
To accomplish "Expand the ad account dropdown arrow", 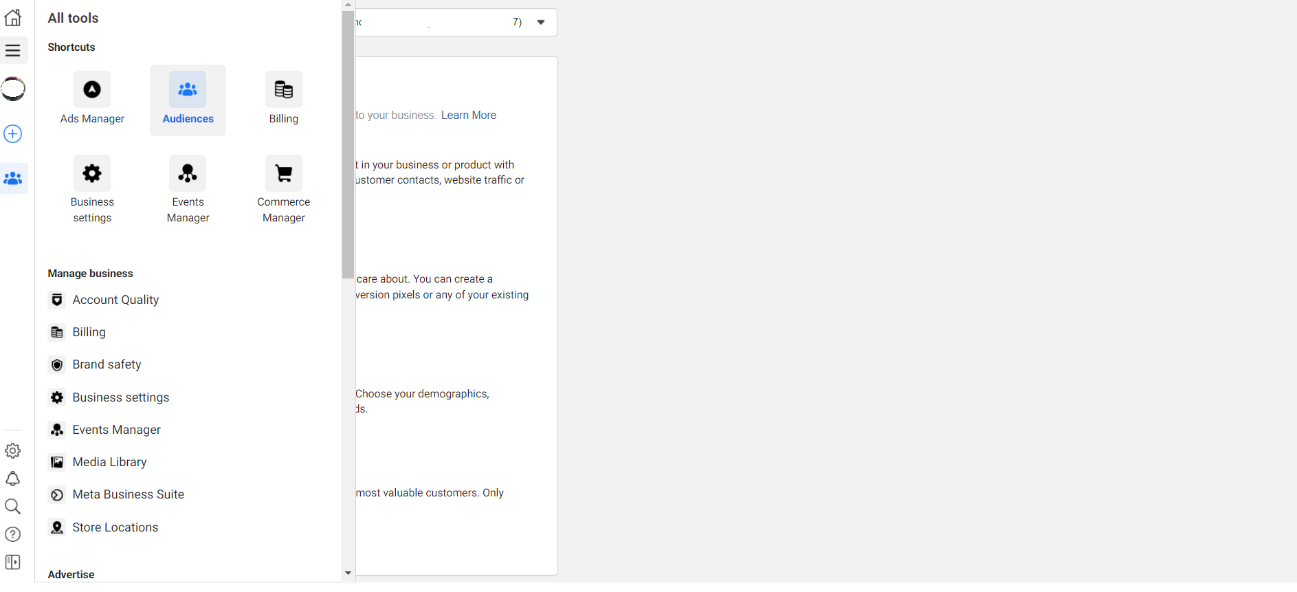I will (x=541, y=22).
